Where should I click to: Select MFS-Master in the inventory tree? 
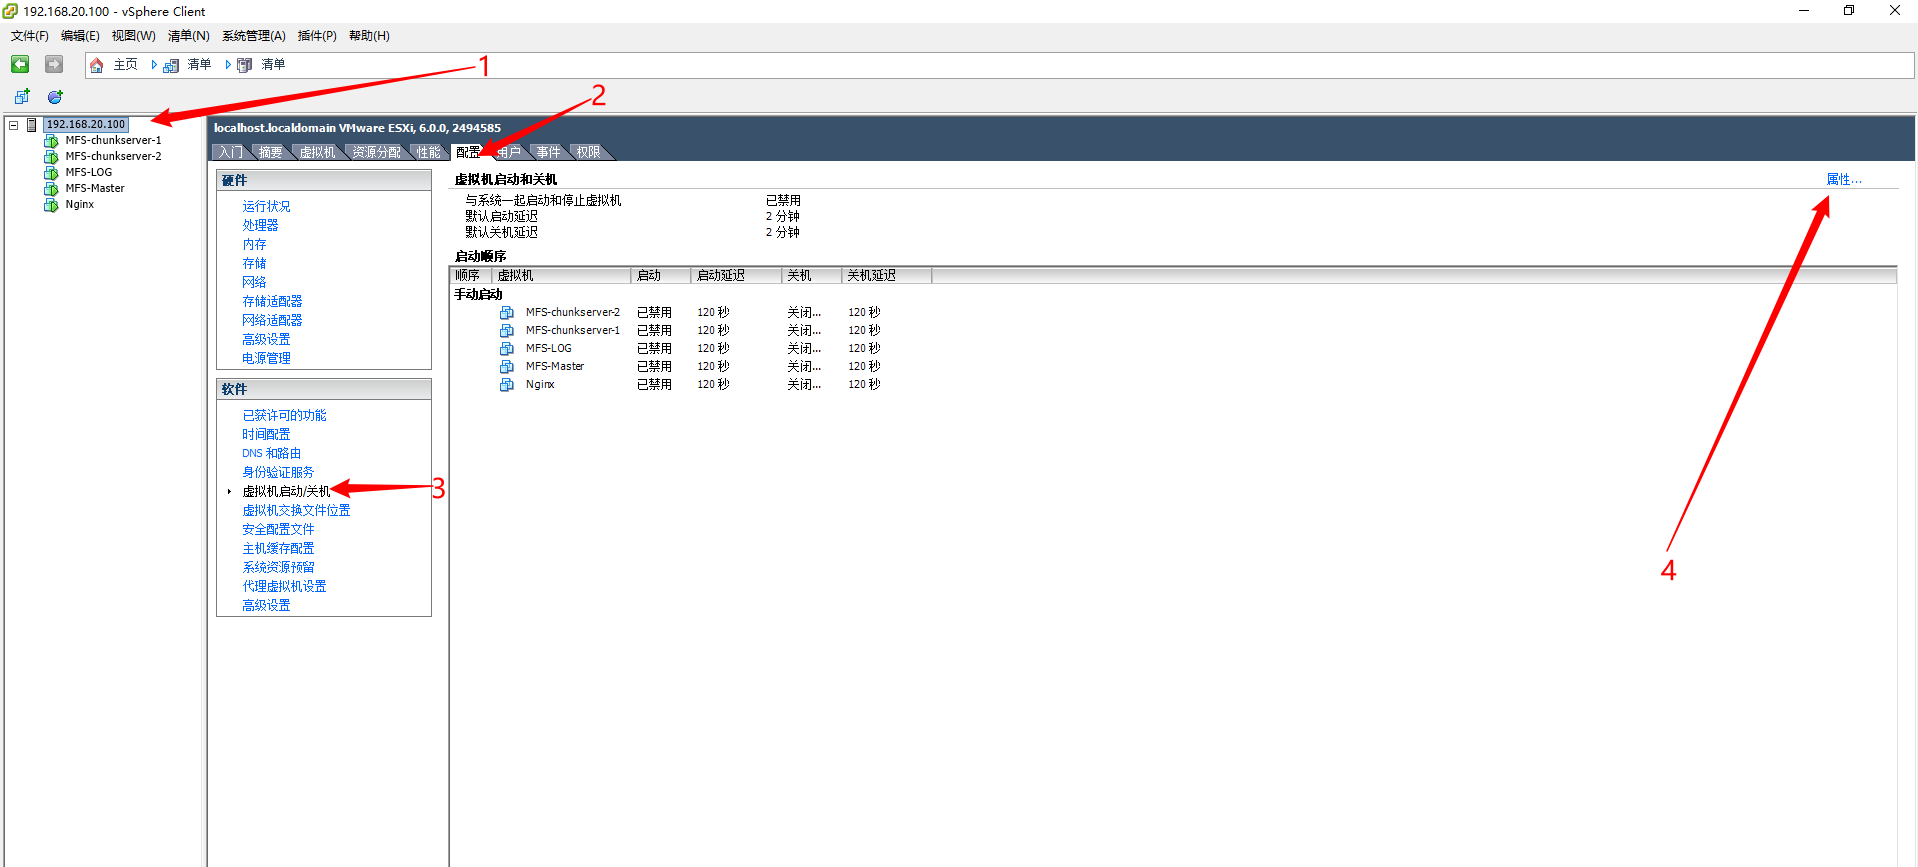[x=95, y=189]
